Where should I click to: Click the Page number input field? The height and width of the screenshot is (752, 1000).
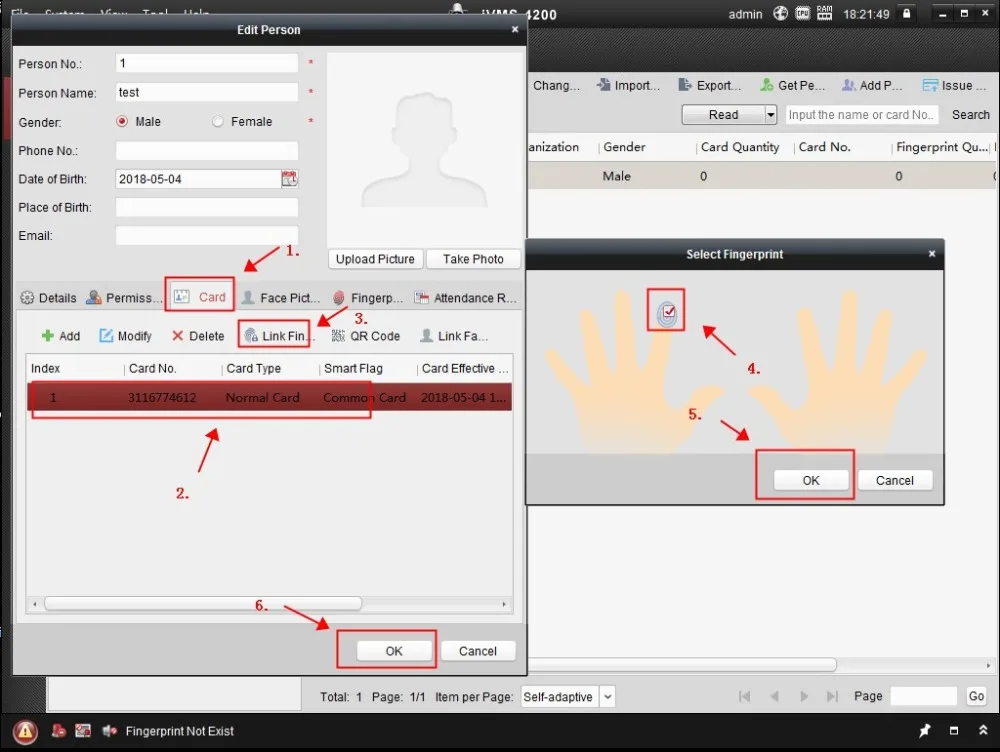[x=923, y=696]
